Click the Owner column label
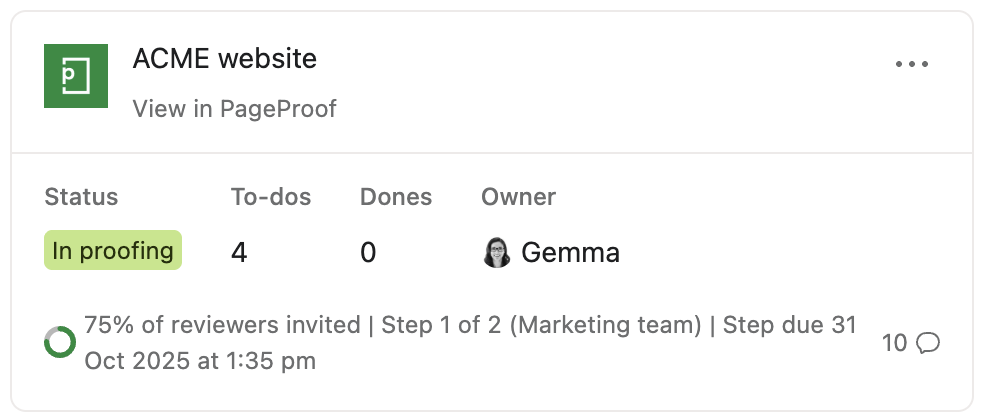The width and height of the screenshot is (986, 420). [x=519, y=197]
